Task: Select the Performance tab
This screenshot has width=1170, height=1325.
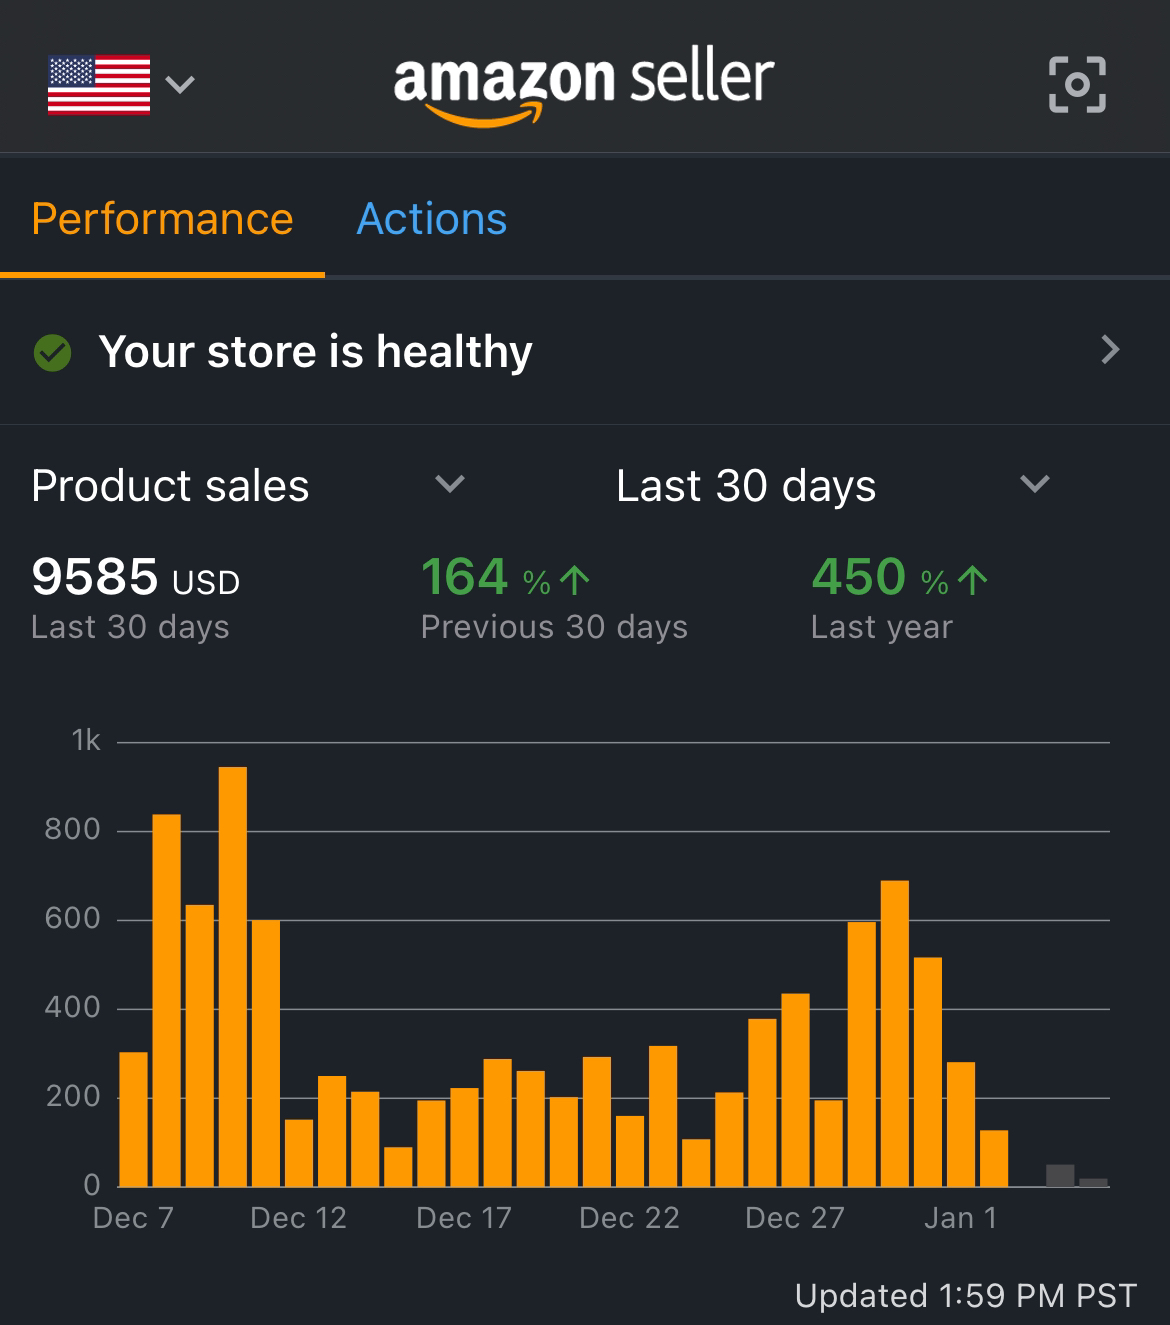Action: click(162, 219)
